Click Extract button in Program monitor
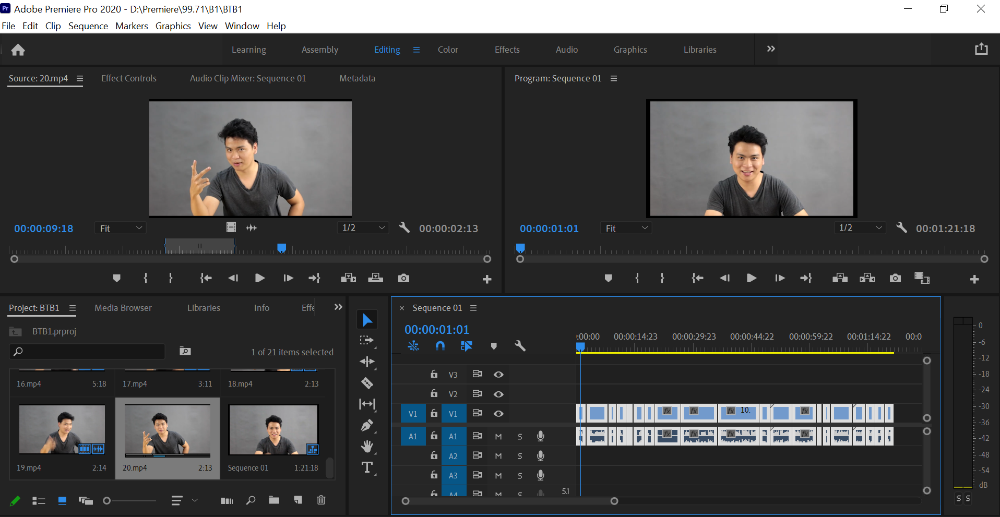Image resolution: width=1000 pixels, height=517 pixels. pos(867,278)
